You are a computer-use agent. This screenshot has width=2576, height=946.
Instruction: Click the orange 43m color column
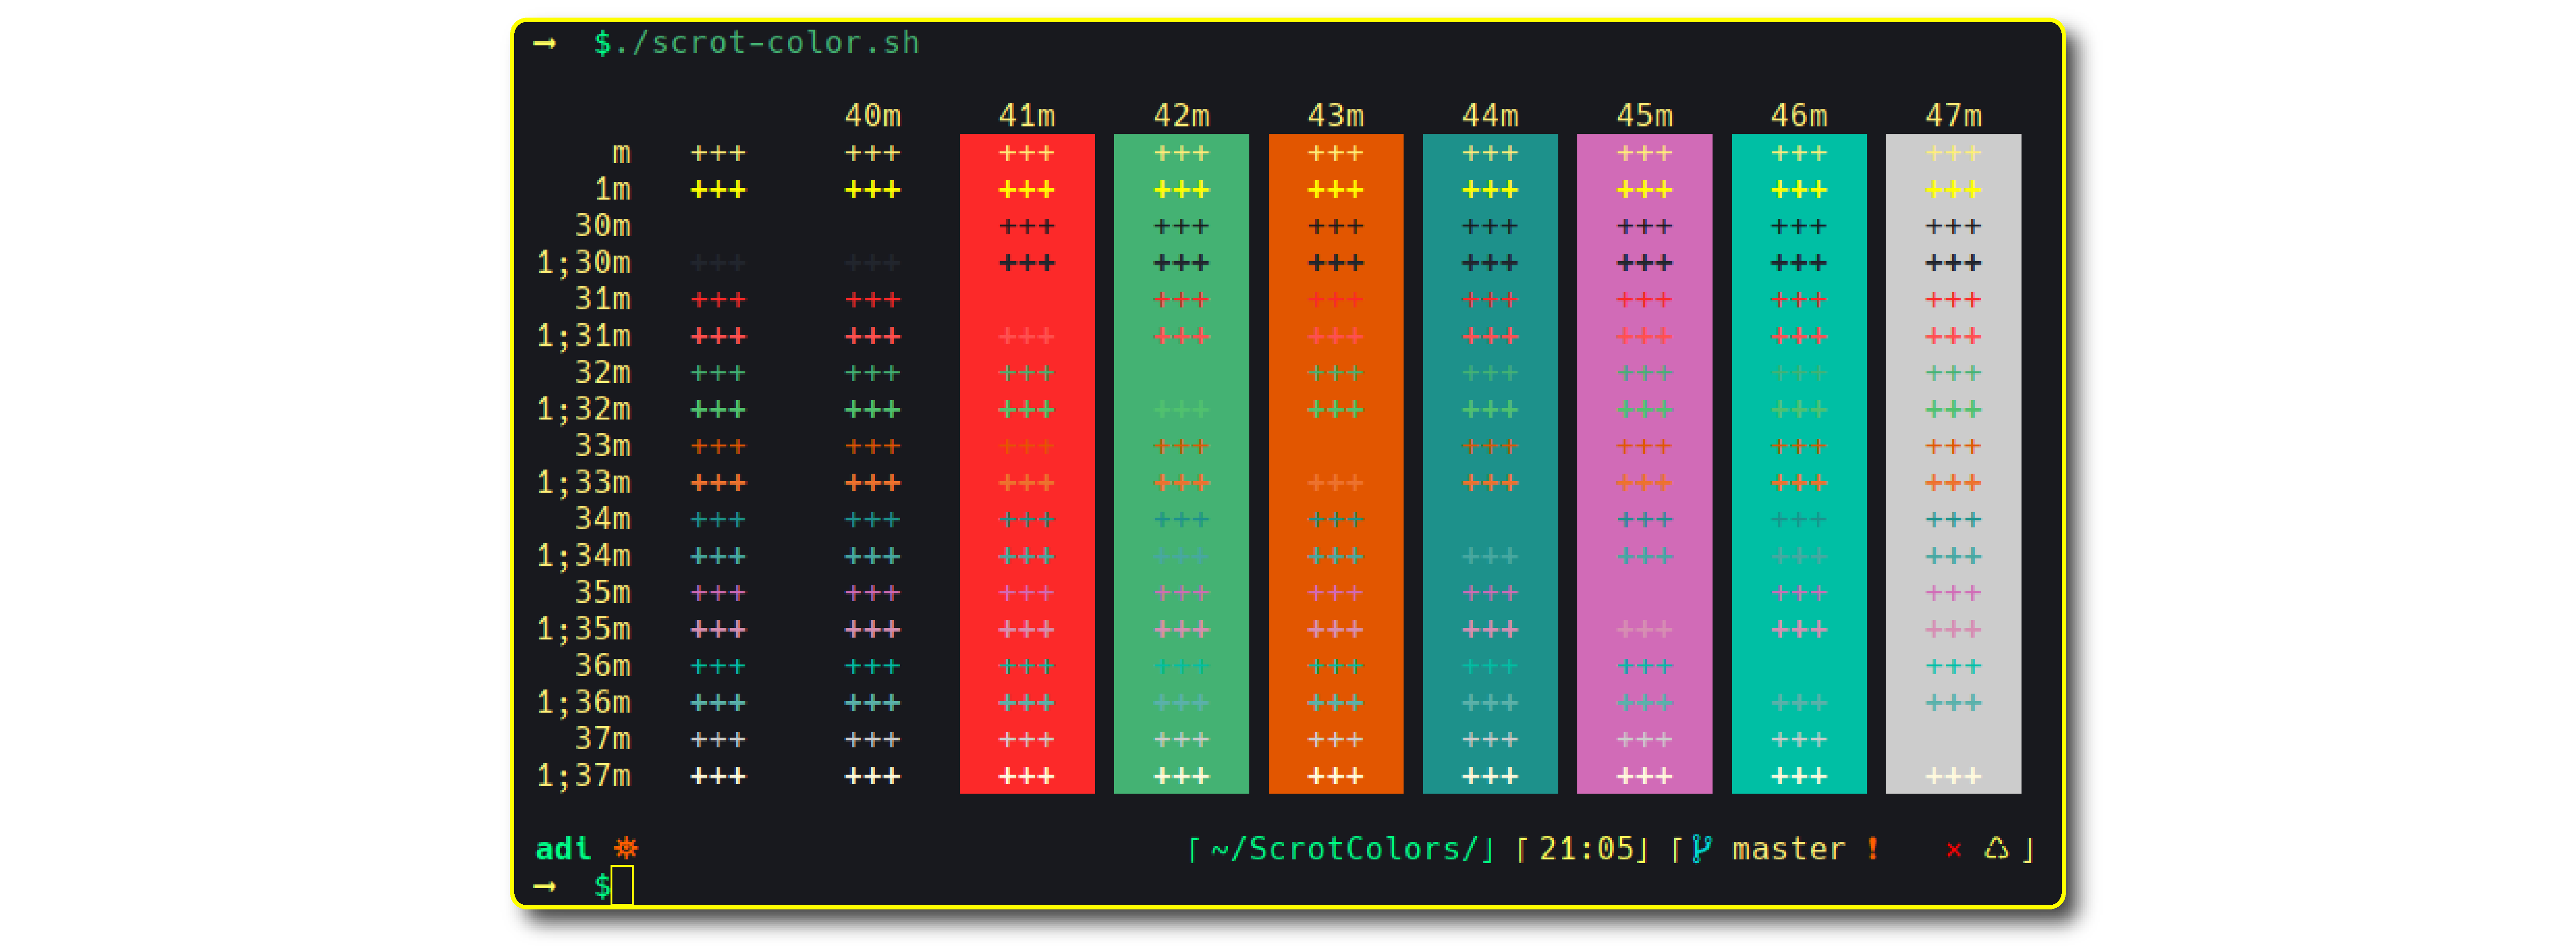(1335, 462)
